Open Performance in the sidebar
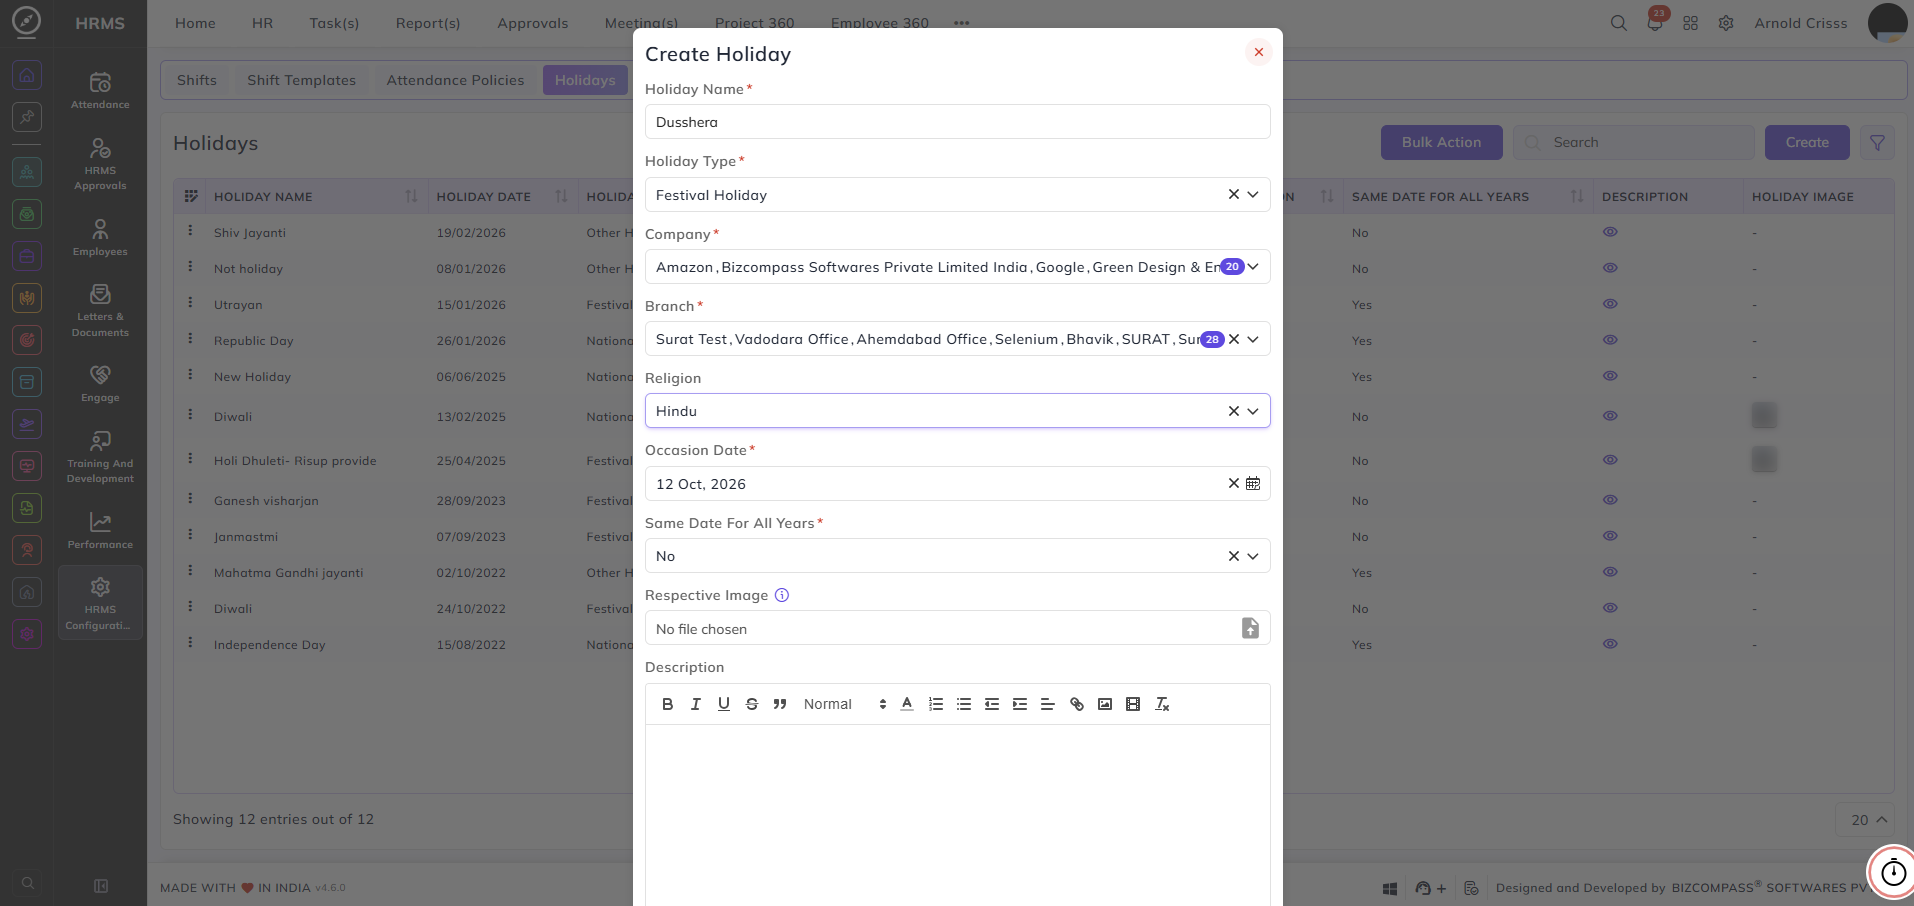Image resolution: width=1914 pixels, height=906 pixels. pos(100,531)
